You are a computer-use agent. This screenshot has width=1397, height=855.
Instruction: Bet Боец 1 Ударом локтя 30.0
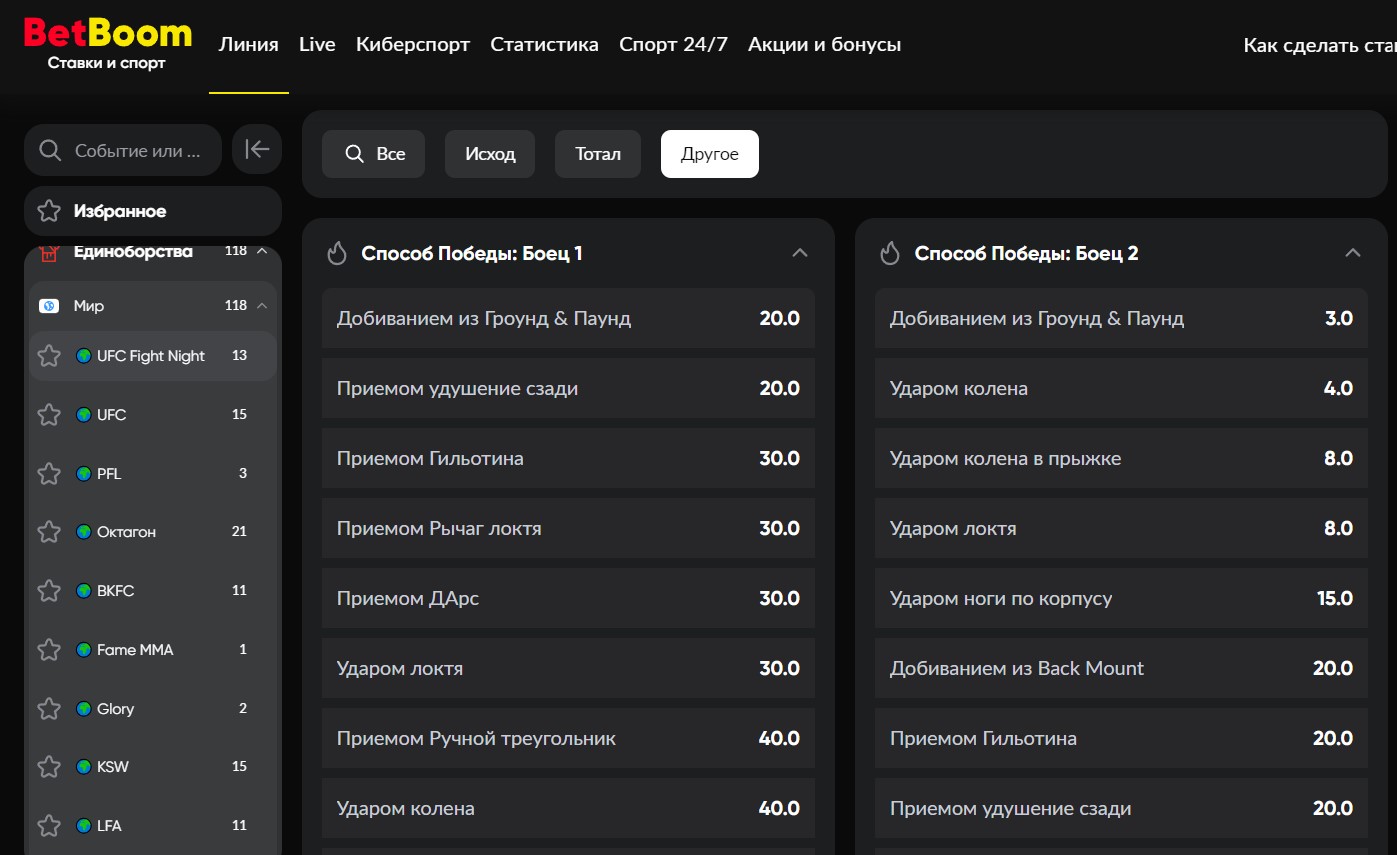pos(568,668)
